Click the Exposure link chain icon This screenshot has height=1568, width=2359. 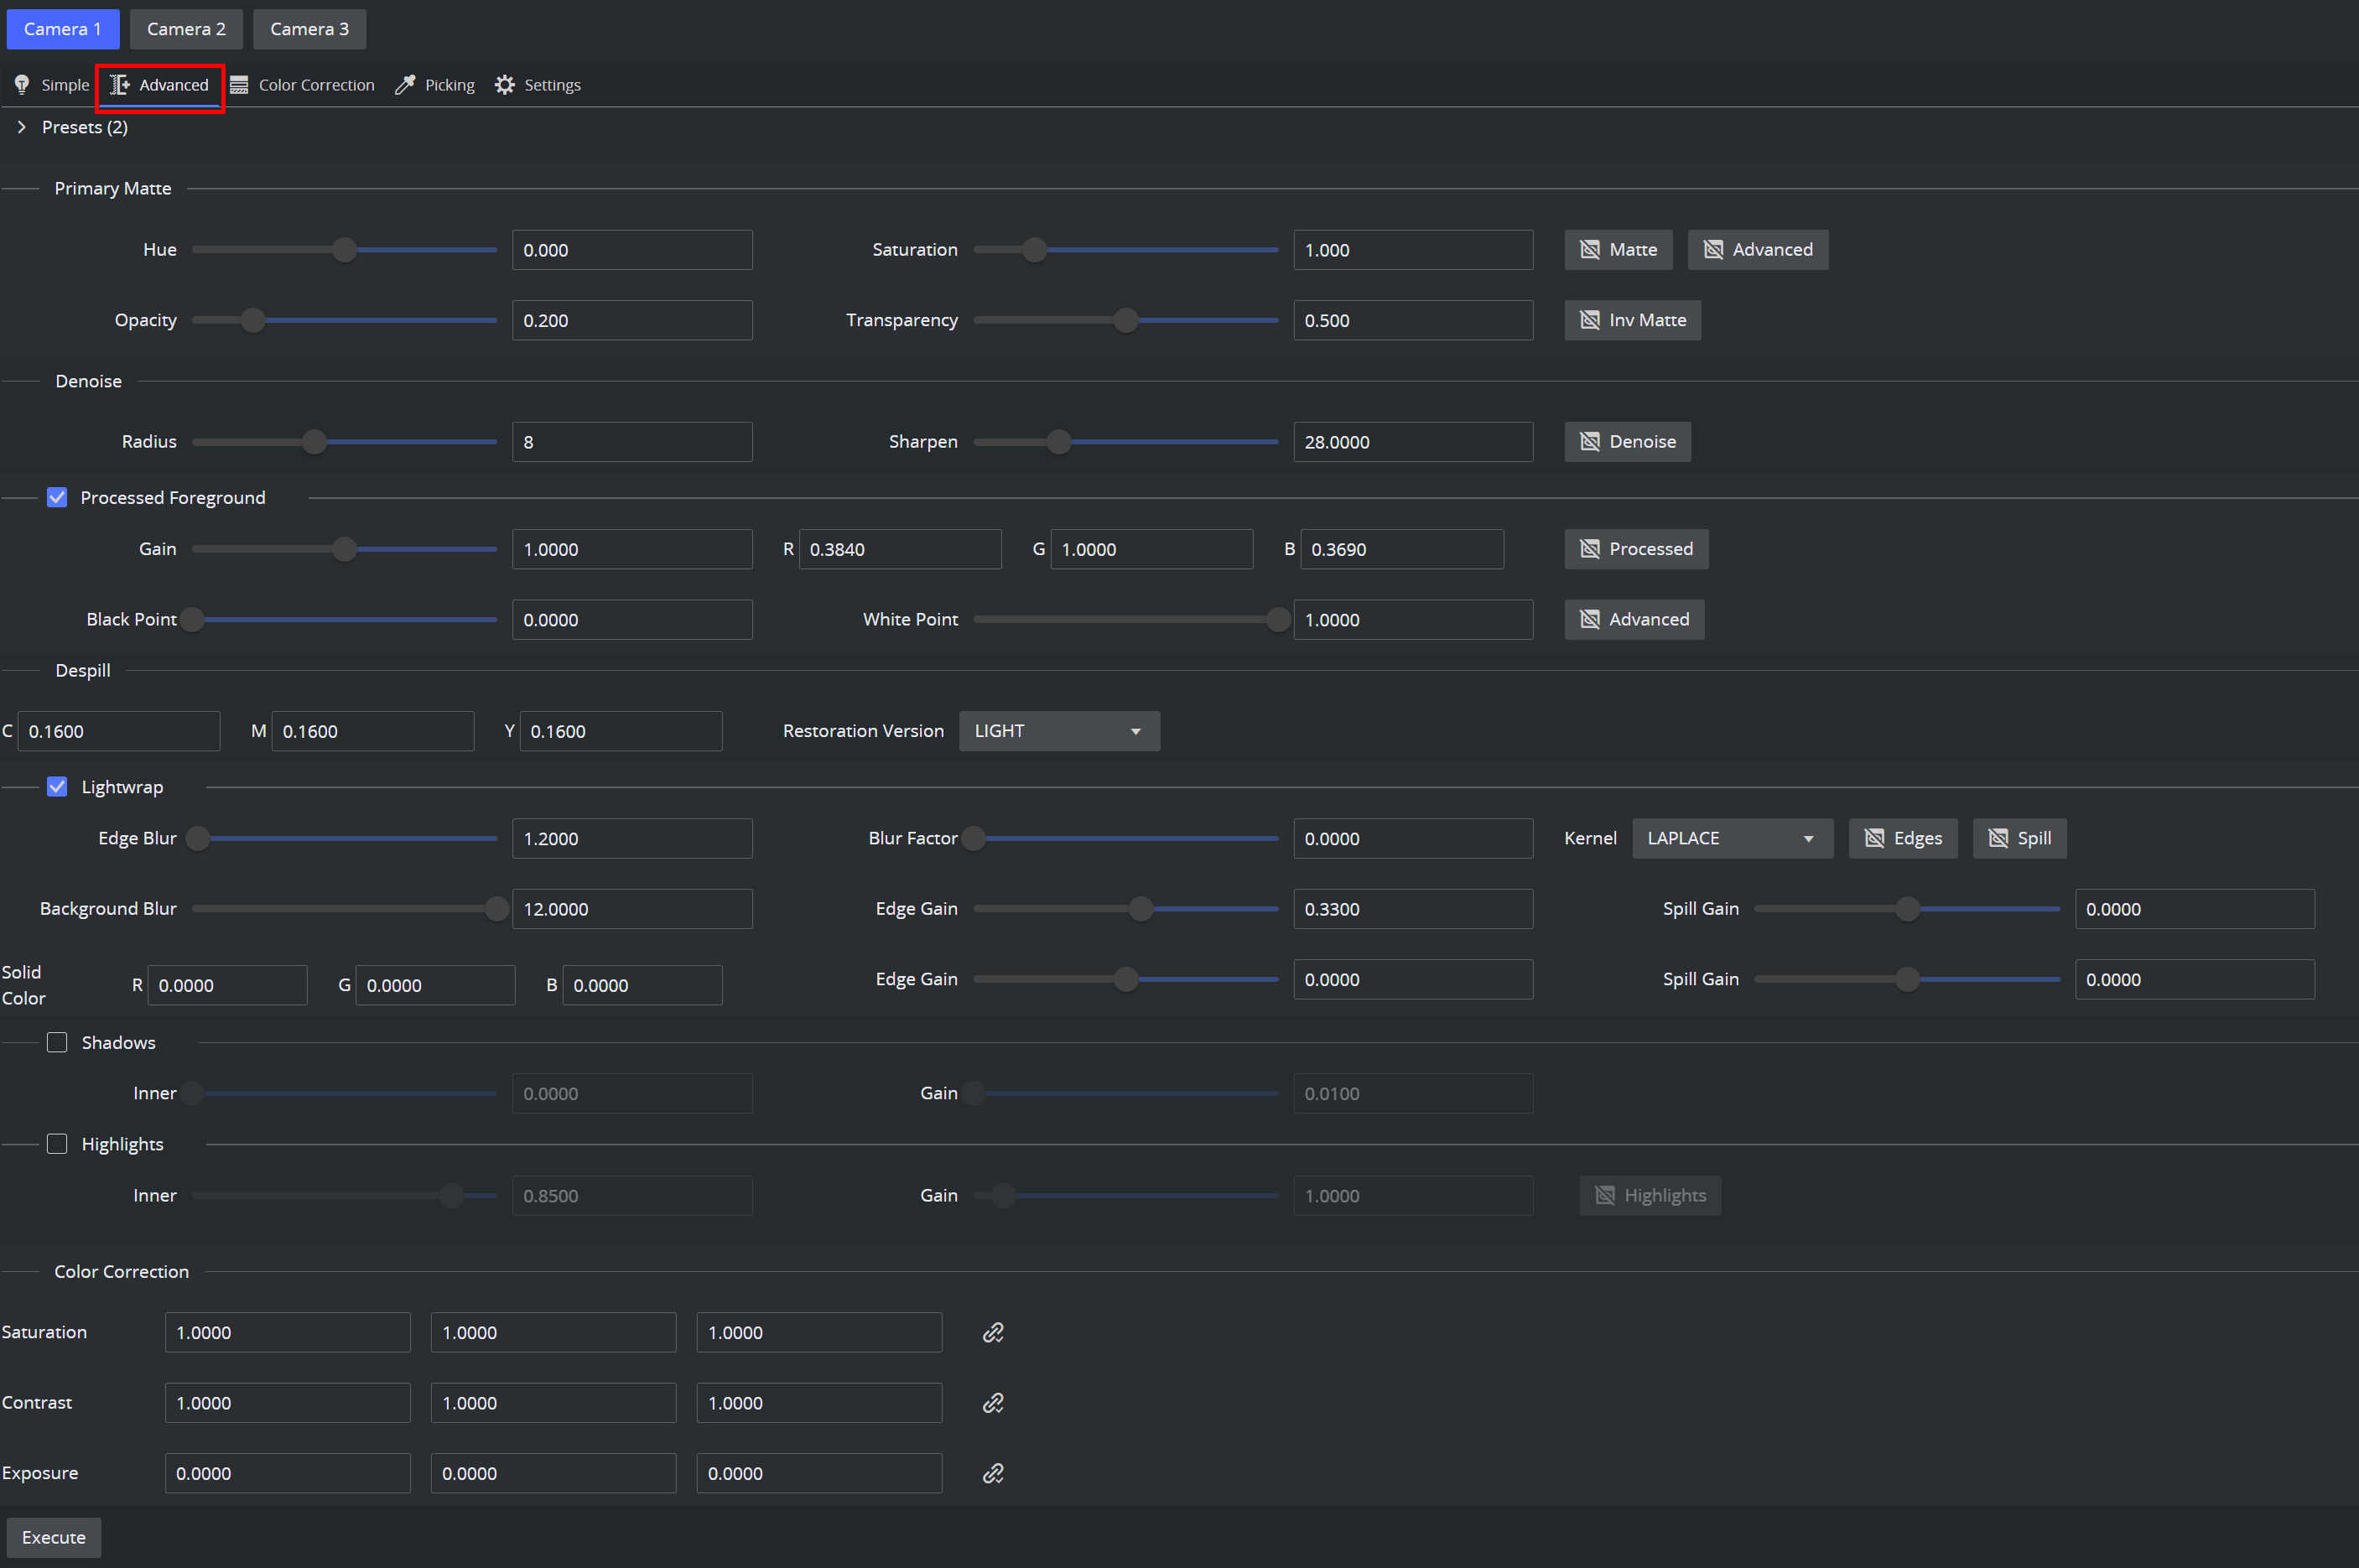click(992, 1473)
